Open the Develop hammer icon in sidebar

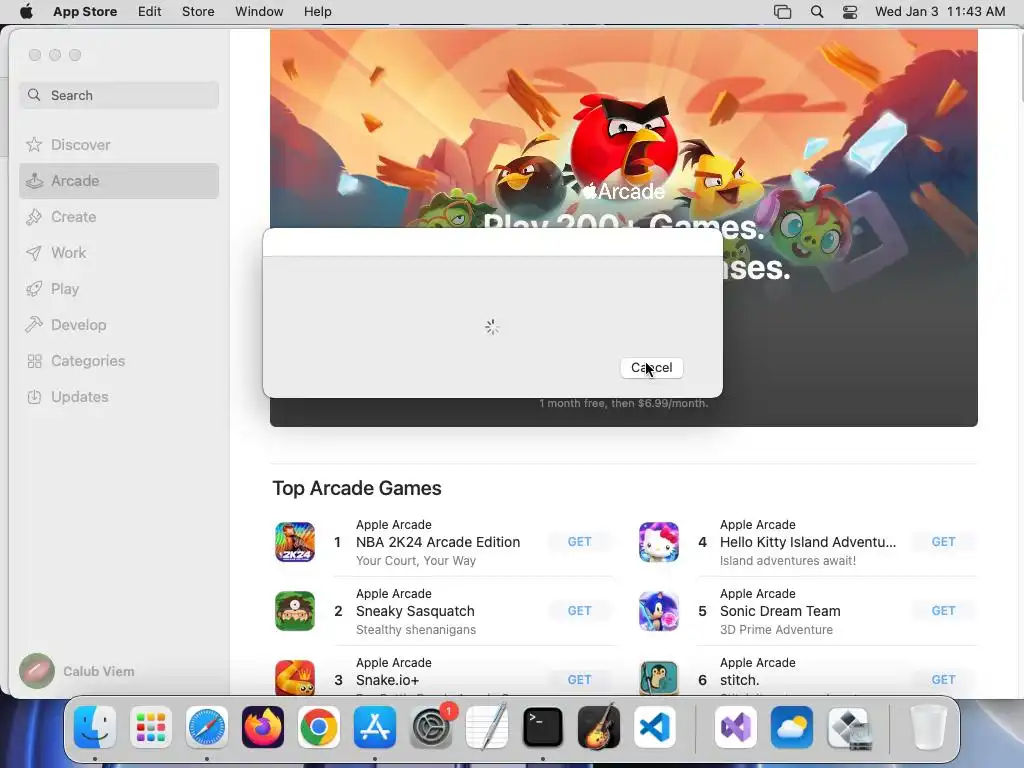click(x=34, y=325)
